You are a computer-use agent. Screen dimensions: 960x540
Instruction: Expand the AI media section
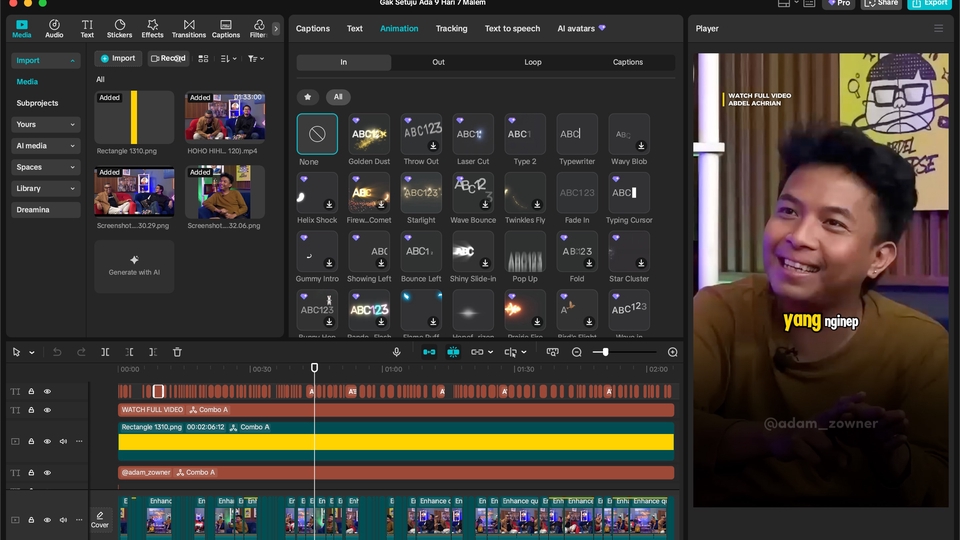coord(45,146)
